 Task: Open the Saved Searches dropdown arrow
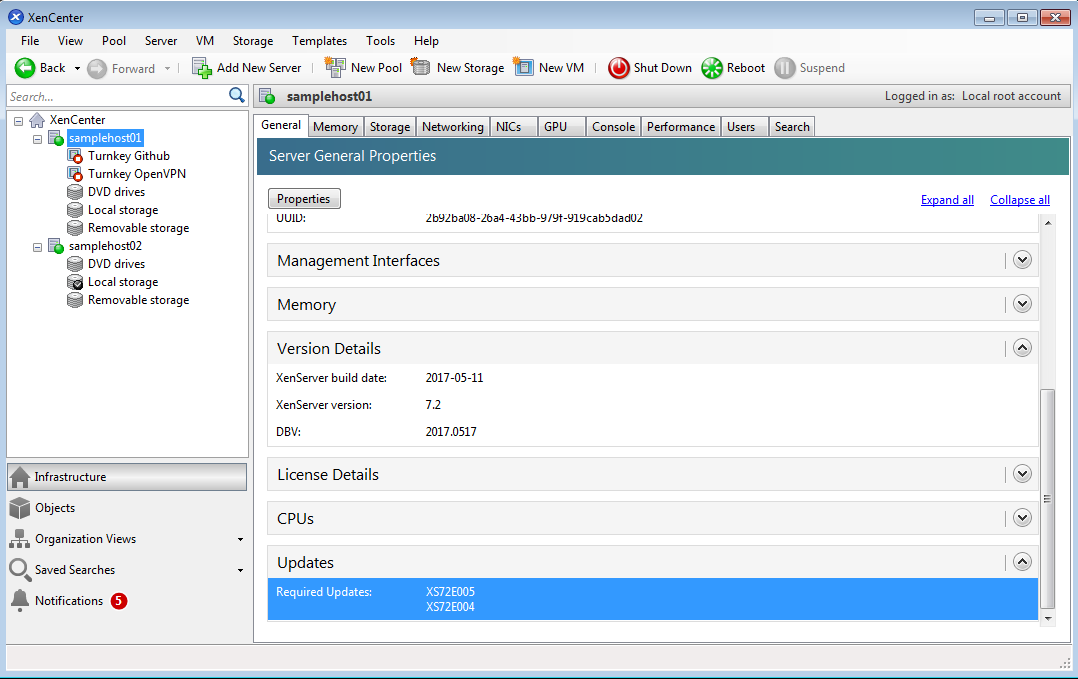click(240, 571)
